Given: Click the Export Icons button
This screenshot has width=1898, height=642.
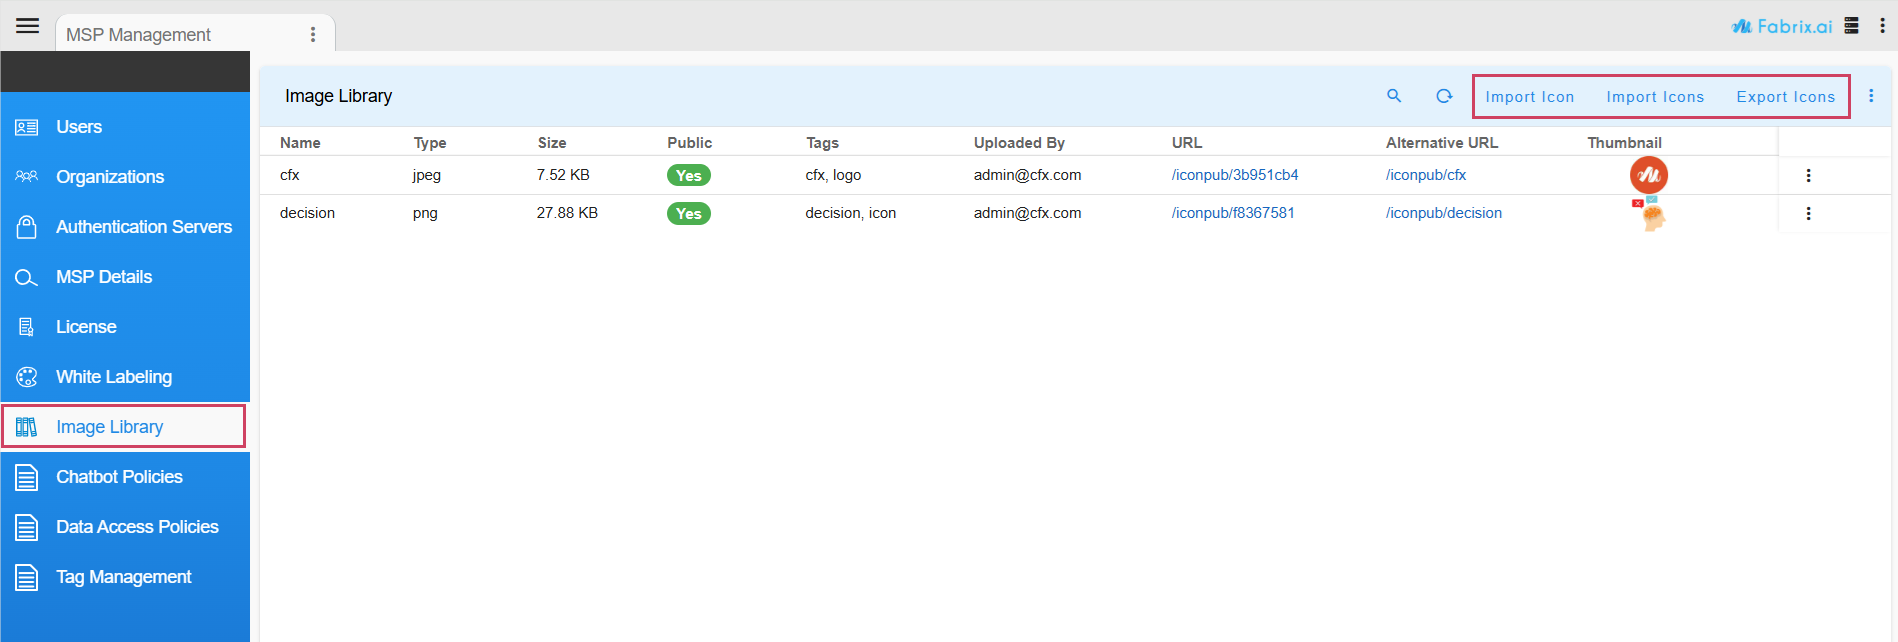Looking at the screenshot, I should pos(1785,97).
